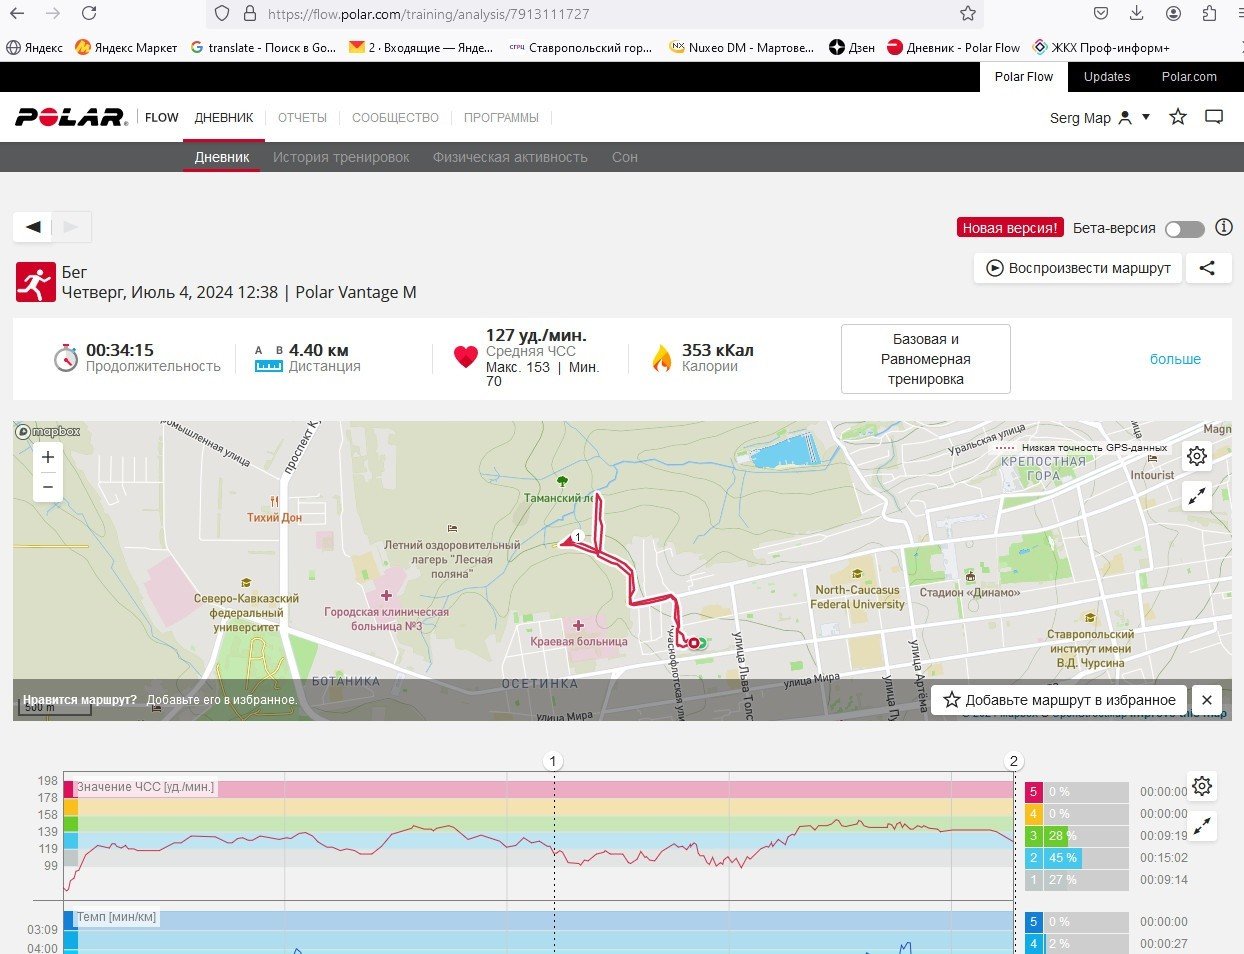Select the Polar Flow top tab

pos(1024,77)
